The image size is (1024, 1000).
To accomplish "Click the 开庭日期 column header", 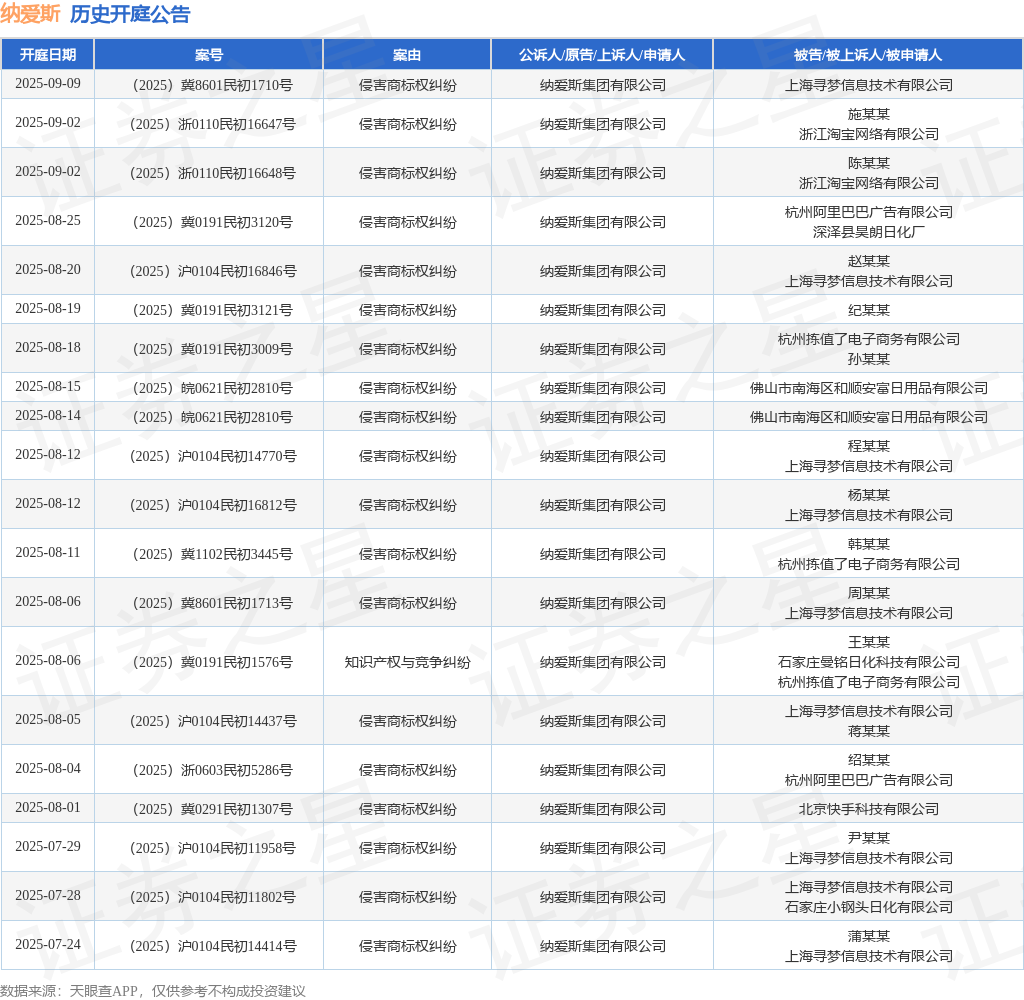I will point(48,55).
